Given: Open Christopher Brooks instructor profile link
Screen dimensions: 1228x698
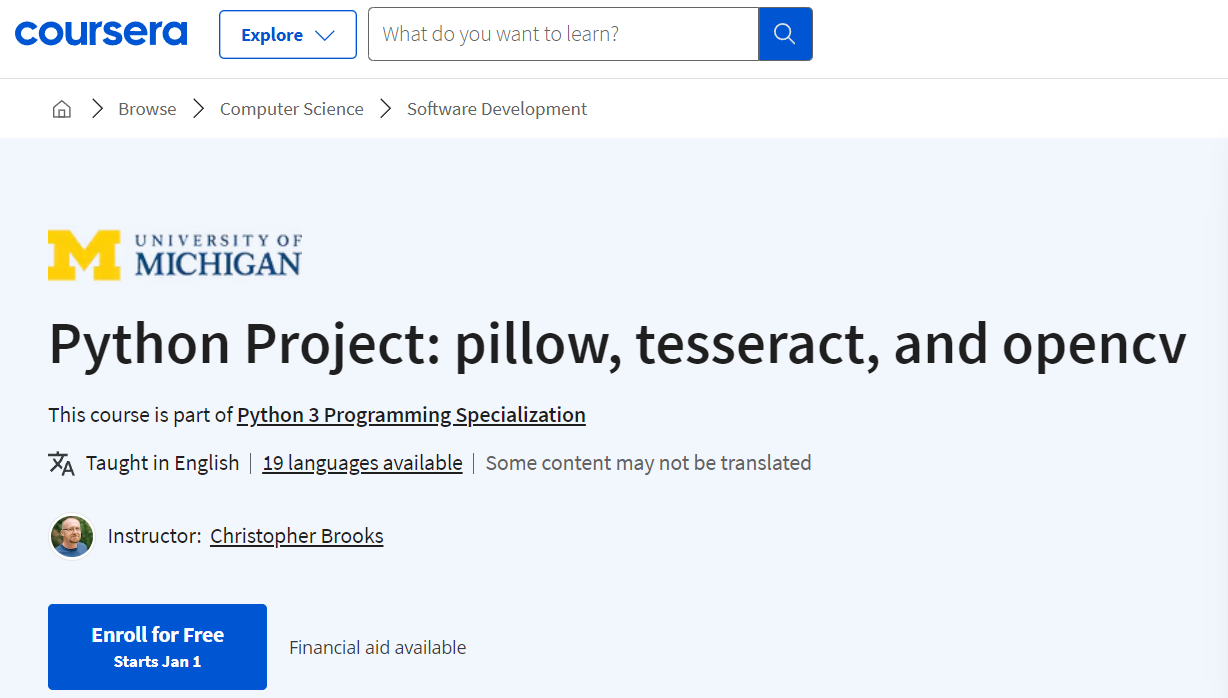Looking at the screenshot, I should tap(296, 536).
